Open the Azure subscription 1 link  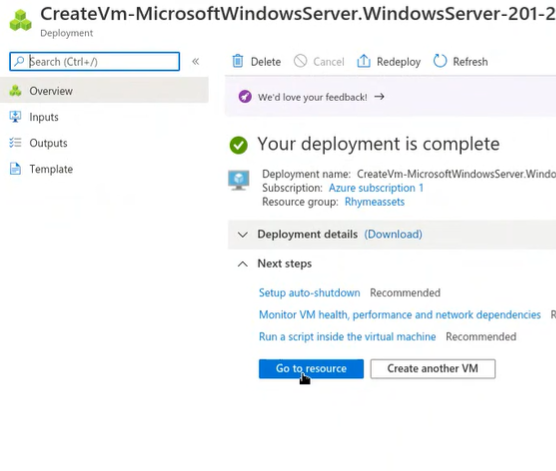[376, 188]
